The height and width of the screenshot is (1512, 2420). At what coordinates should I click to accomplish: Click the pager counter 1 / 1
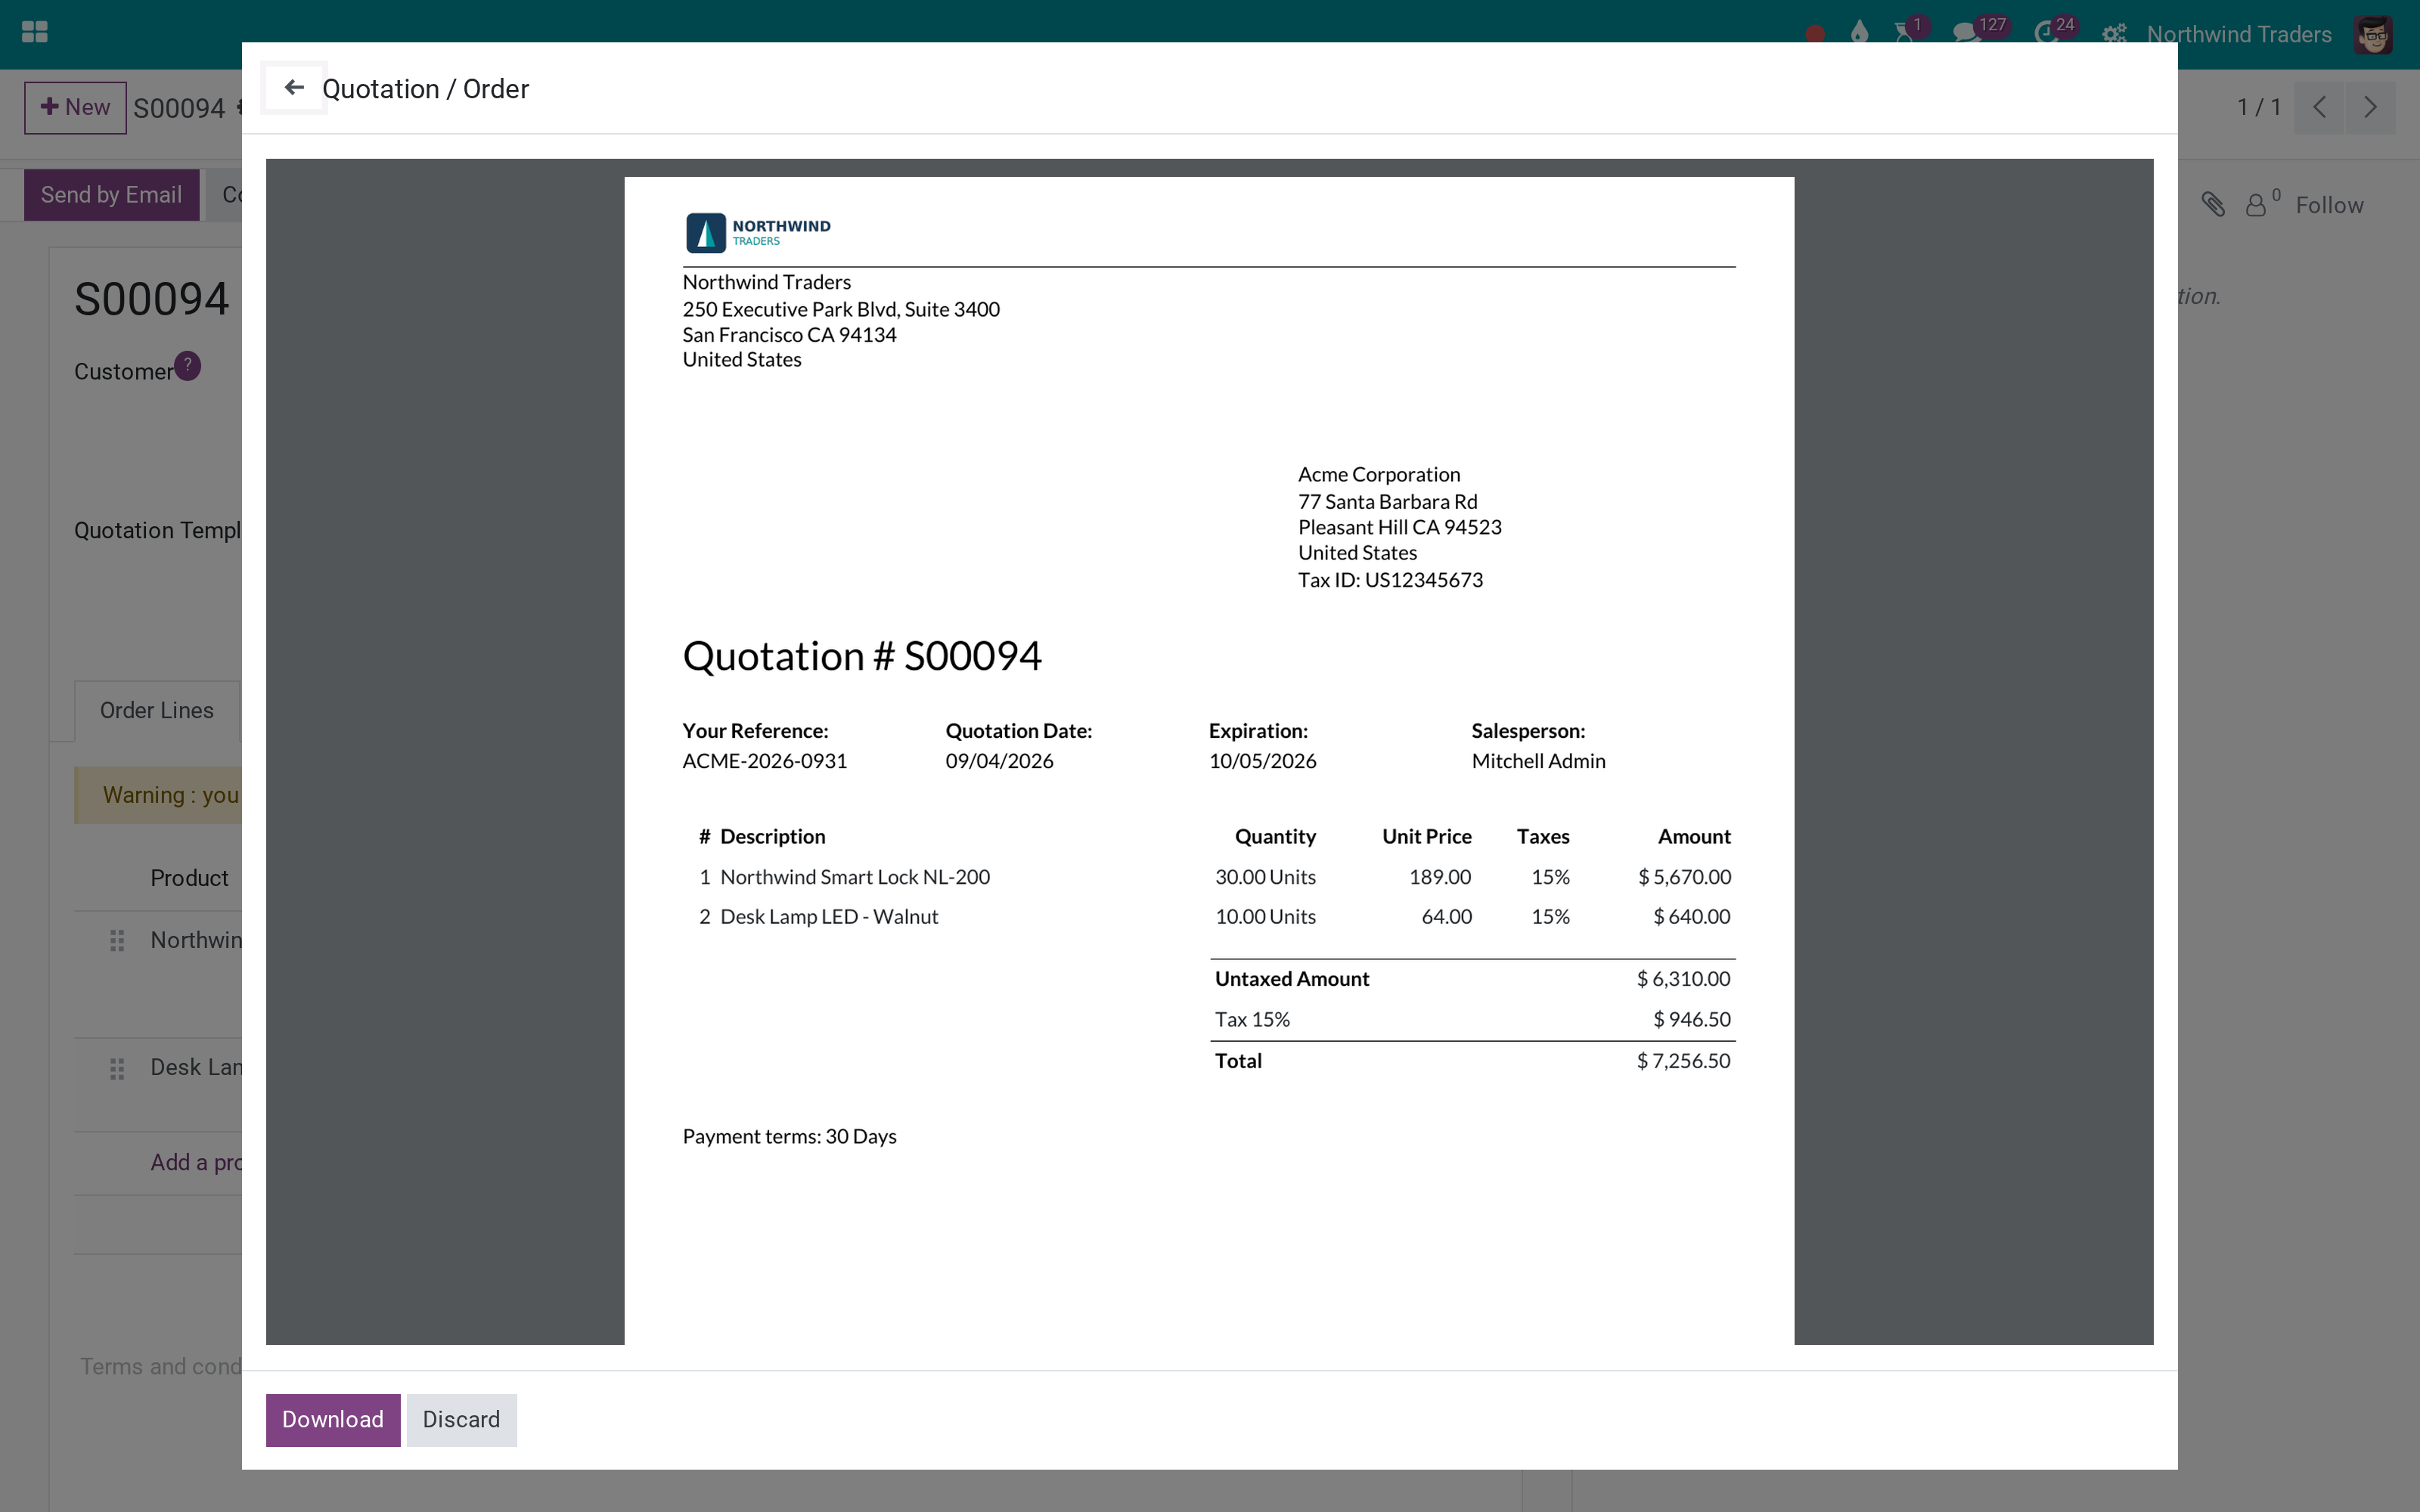pos(2259,107)
